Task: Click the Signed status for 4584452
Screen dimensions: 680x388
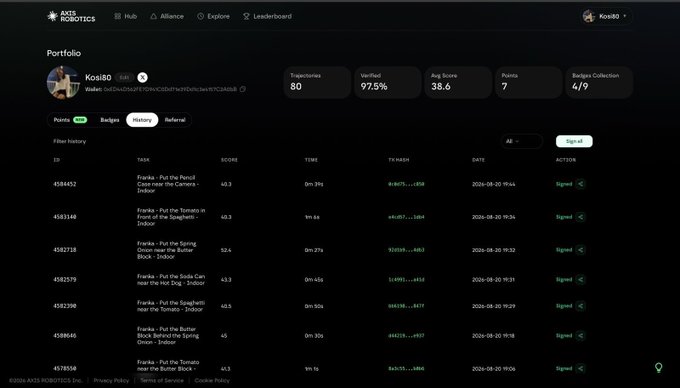Action: pos(564,184)
